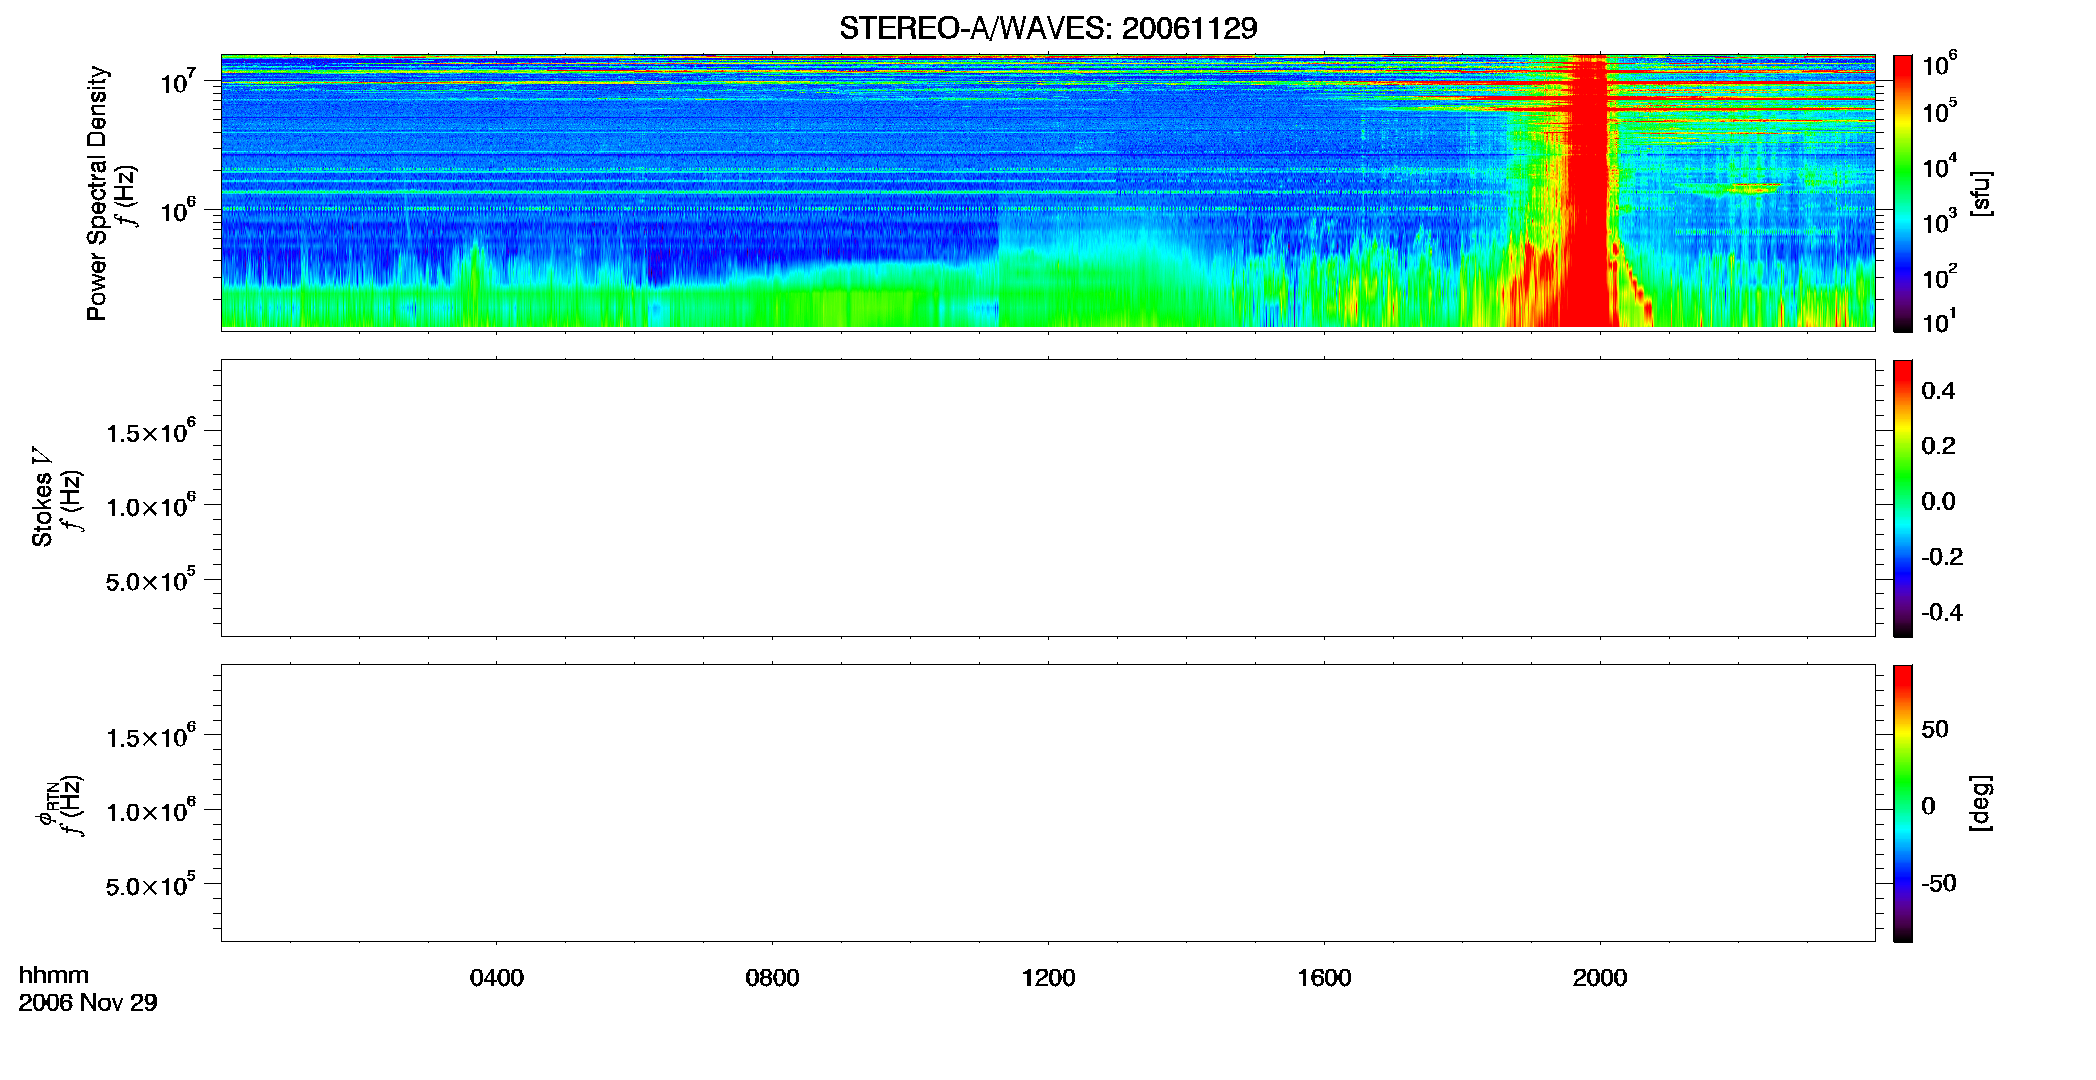2096x1080 pixels.
Task: Click the 5.0×10^5 tick in phi RTN panel
Action: pos(151,885)
